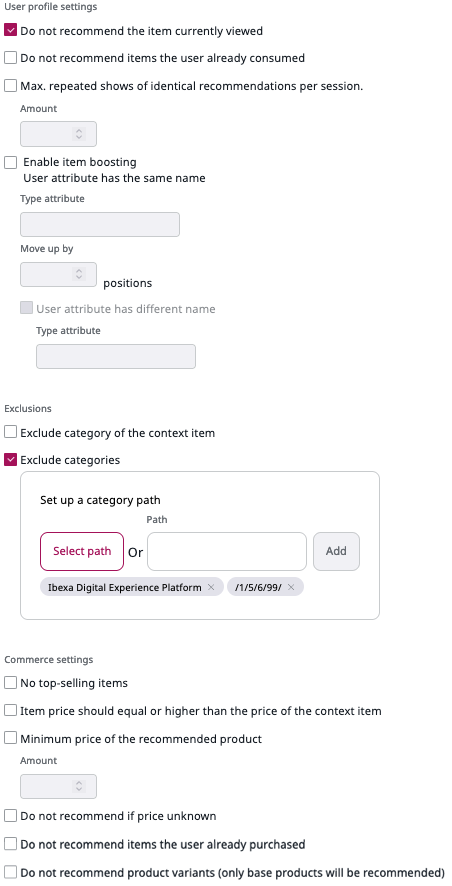Focus the category Path text field
The width and height of the screenshot is (452, 886).
(227, 551)
